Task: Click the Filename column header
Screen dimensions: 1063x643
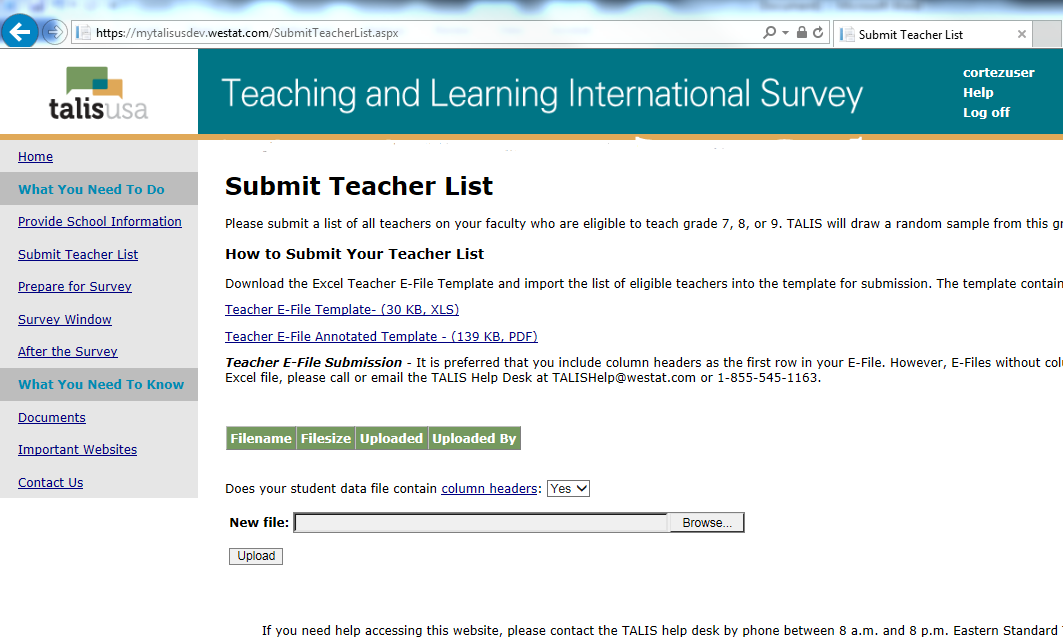Action: (261, 438)
